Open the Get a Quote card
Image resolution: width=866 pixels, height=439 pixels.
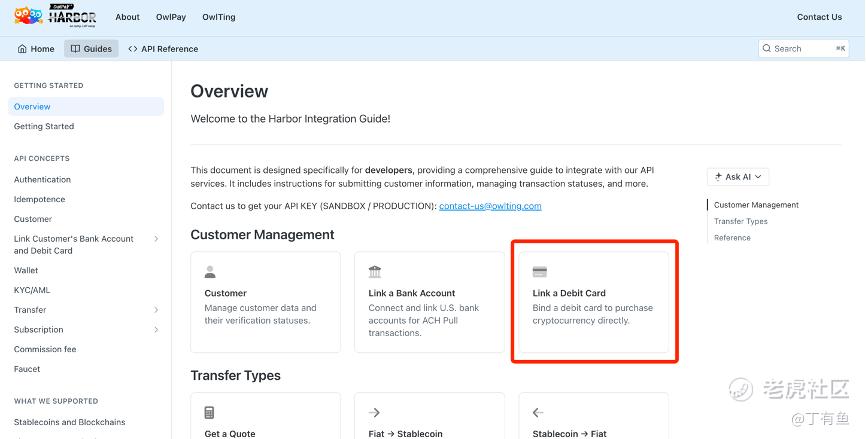coord(265,416)
